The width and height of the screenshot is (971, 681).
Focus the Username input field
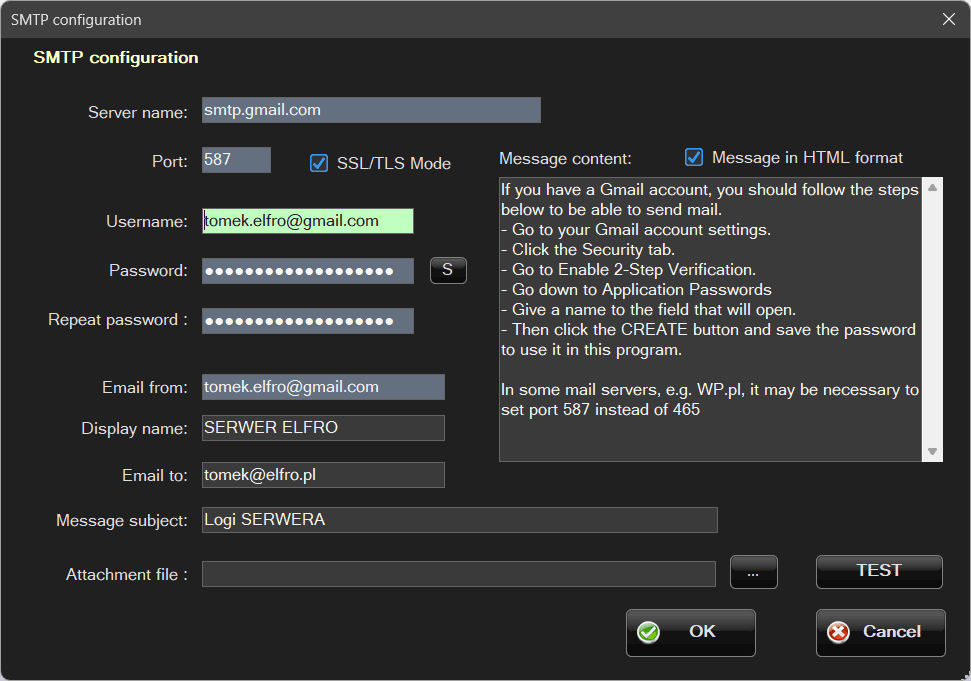[x=307, y=221]
